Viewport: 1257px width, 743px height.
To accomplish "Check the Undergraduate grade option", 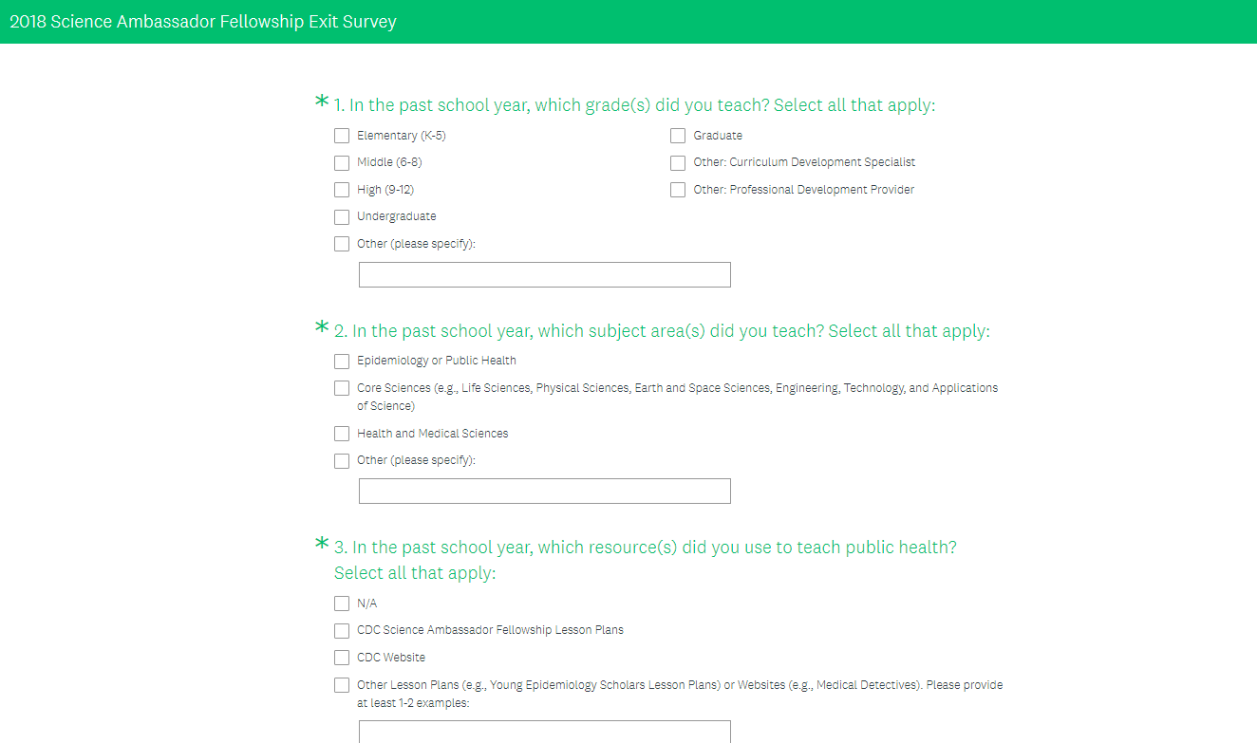I will [x=342, y=217].
